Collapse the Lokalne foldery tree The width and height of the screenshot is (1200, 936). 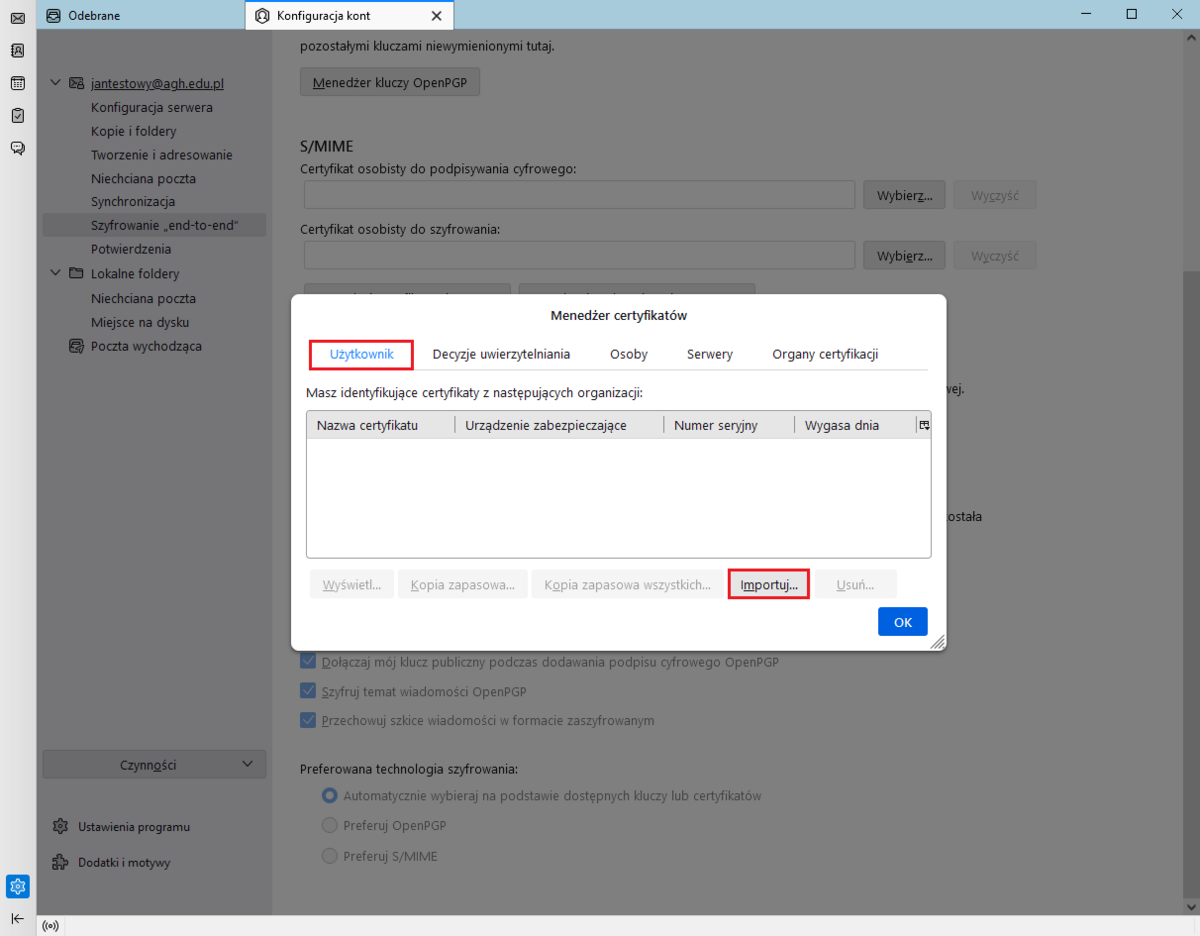(56, 273)
